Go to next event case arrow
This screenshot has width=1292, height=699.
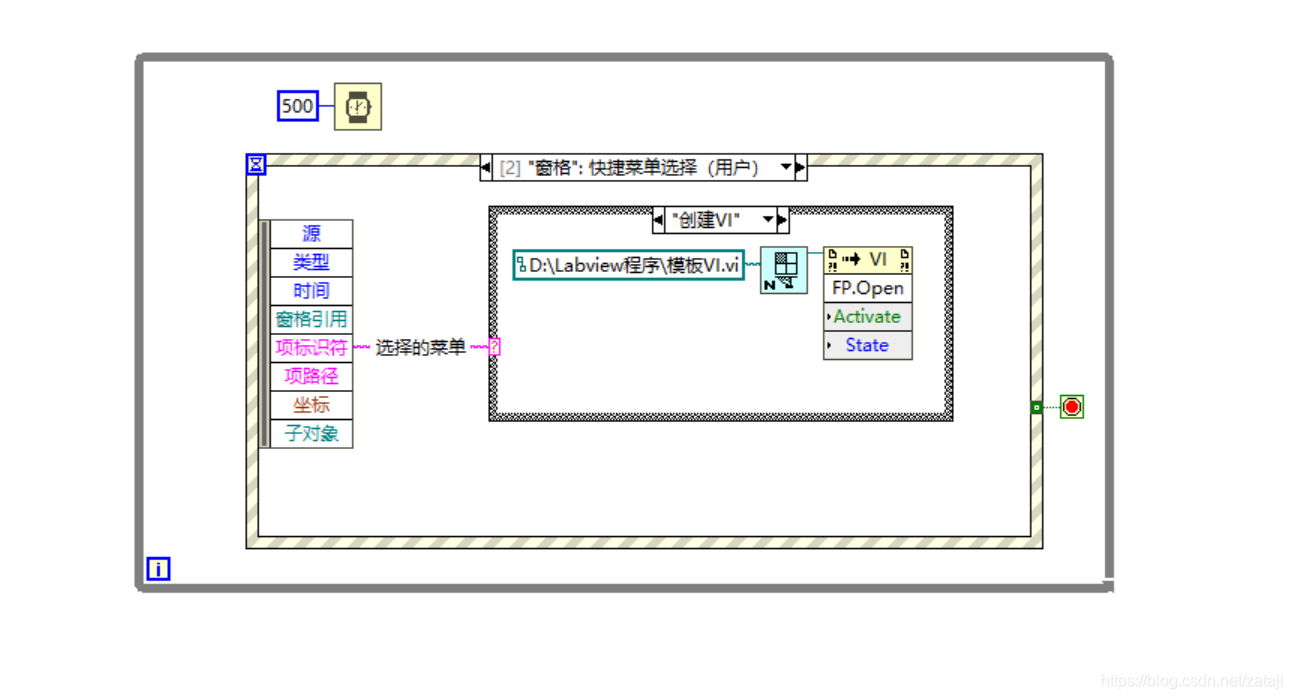800,168
